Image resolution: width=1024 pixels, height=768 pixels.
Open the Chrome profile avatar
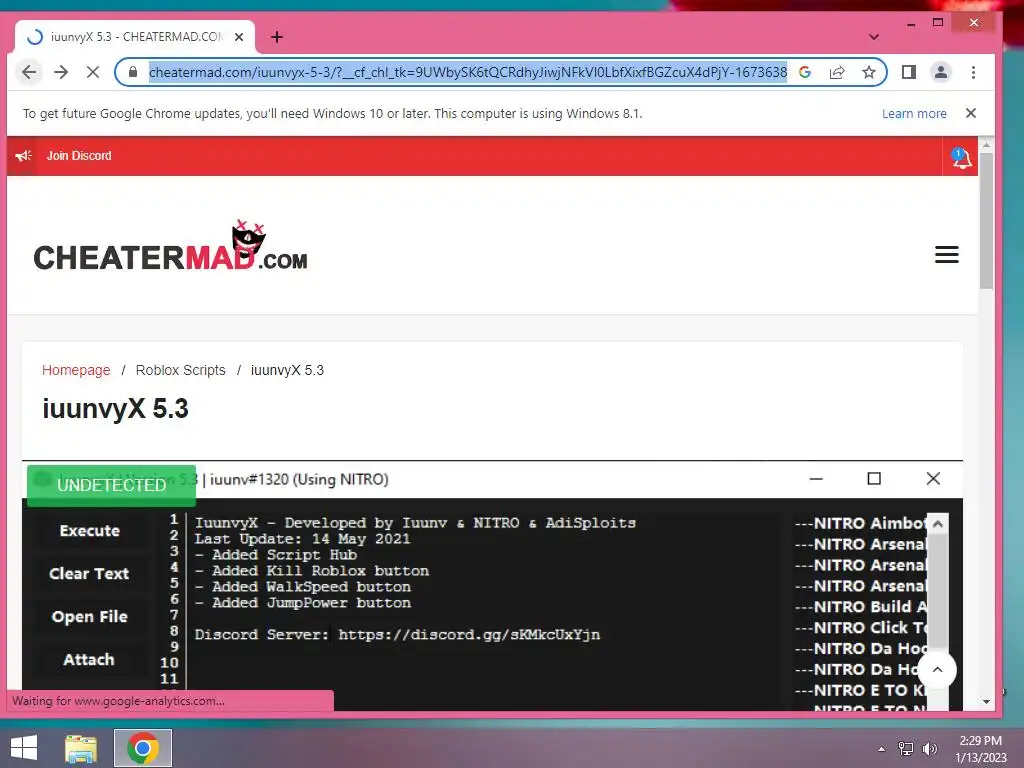[x=940, y=72]
